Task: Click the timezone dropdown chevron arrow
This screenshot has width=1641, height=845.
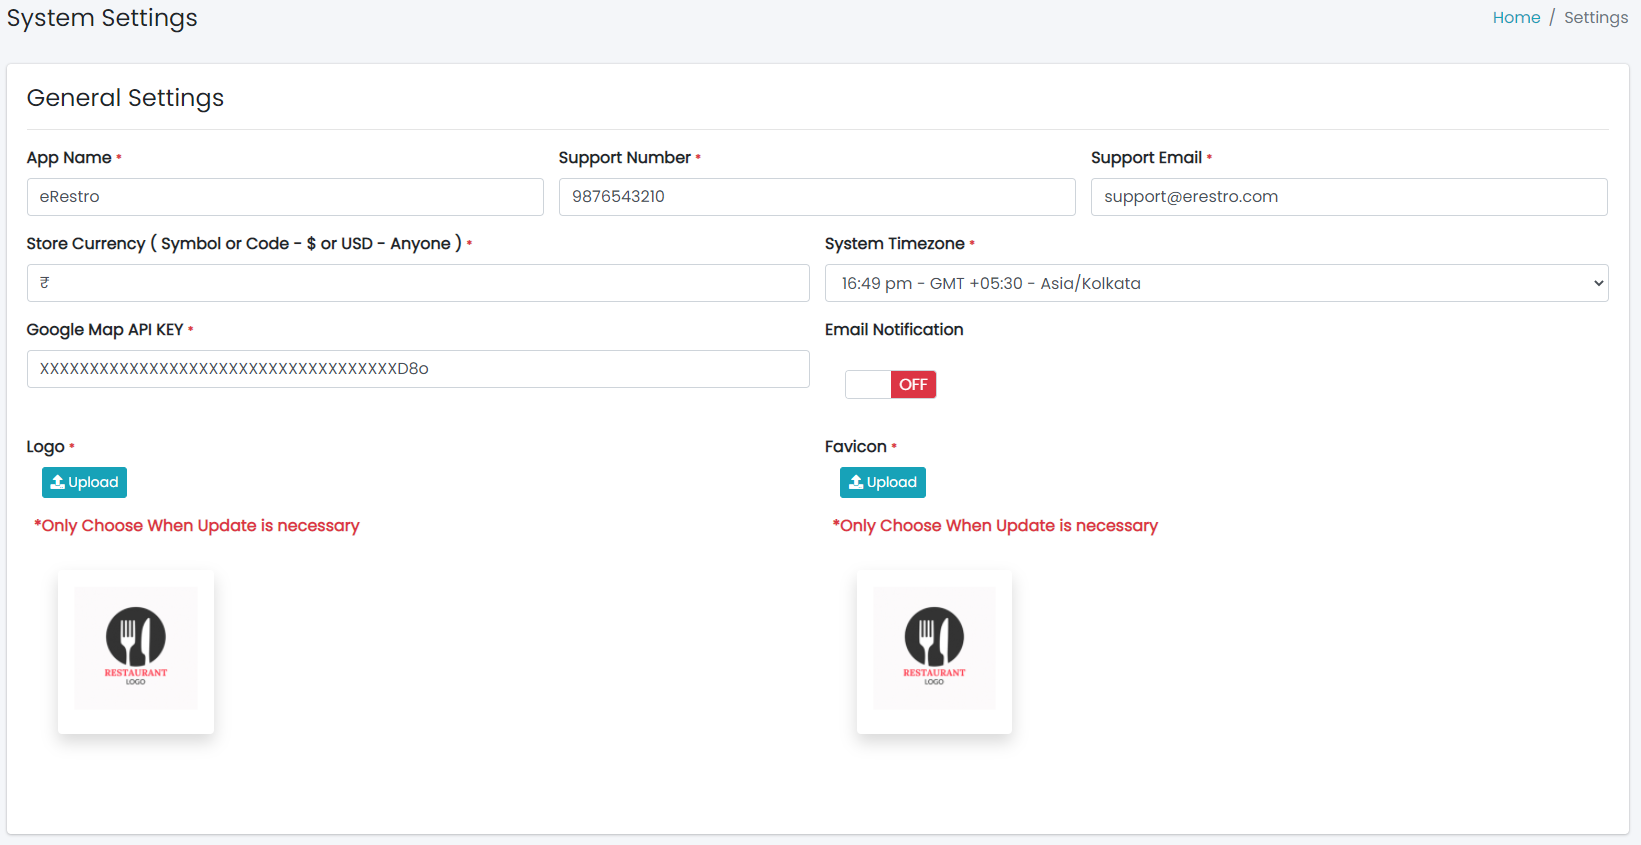Action: [1598, 283]
